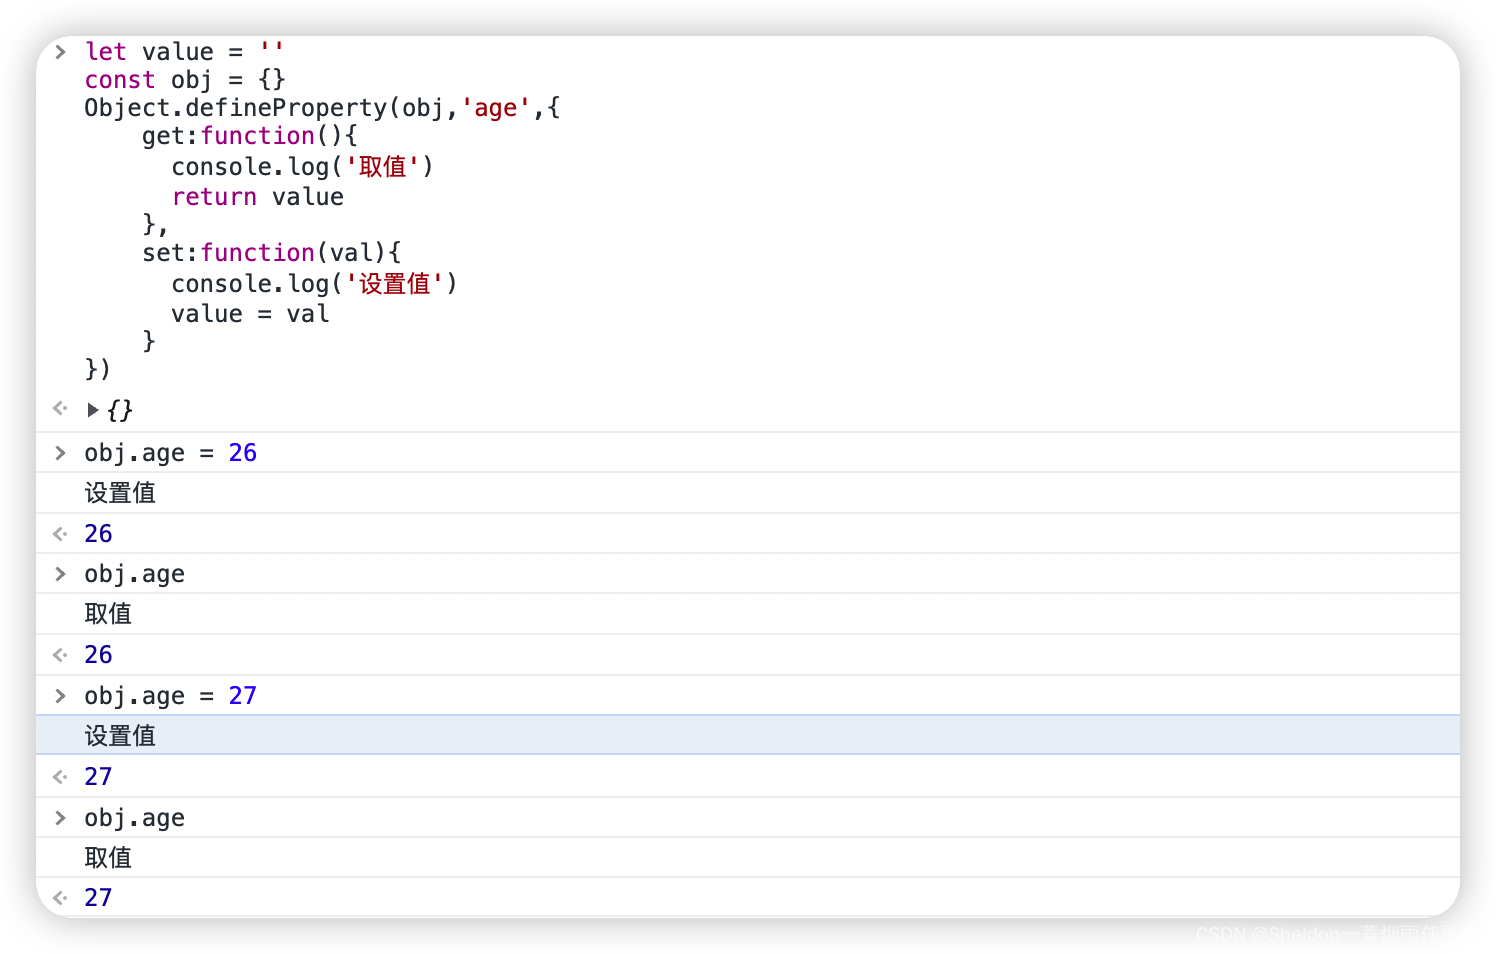Select the set:function(val){ line
The image size is (1496, 954).
(271, 253)
